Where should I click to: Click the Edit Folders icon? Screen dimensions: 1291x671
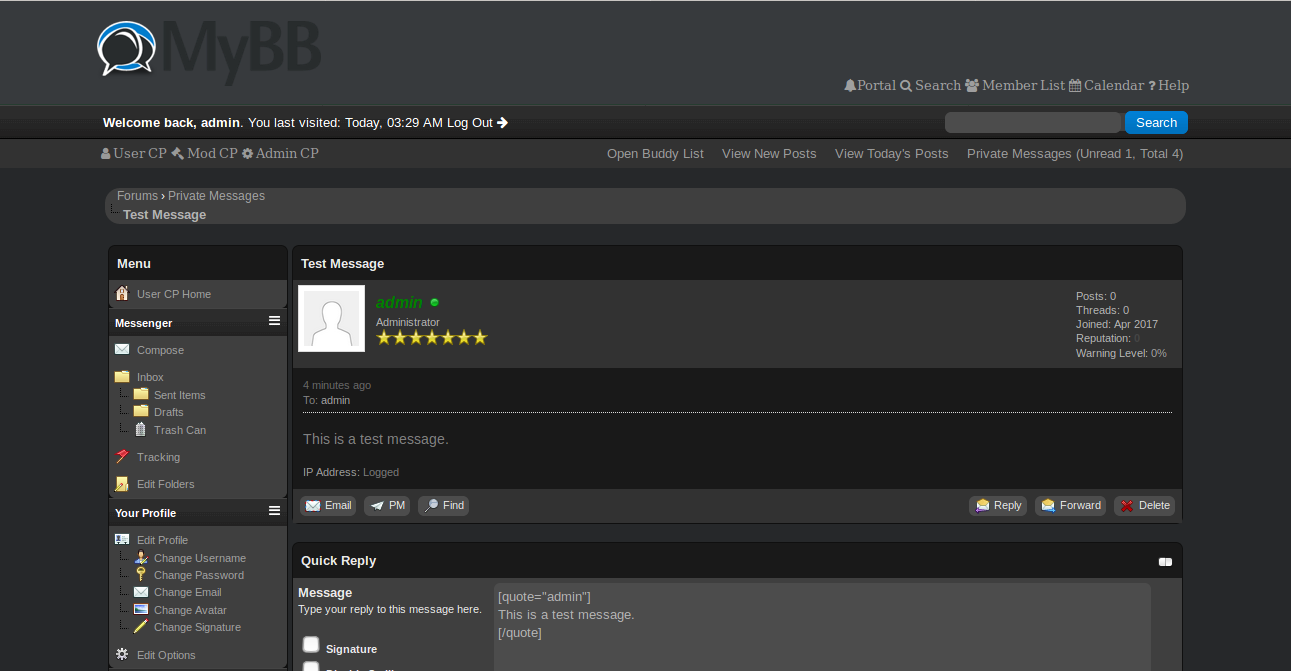click(122, 484)
